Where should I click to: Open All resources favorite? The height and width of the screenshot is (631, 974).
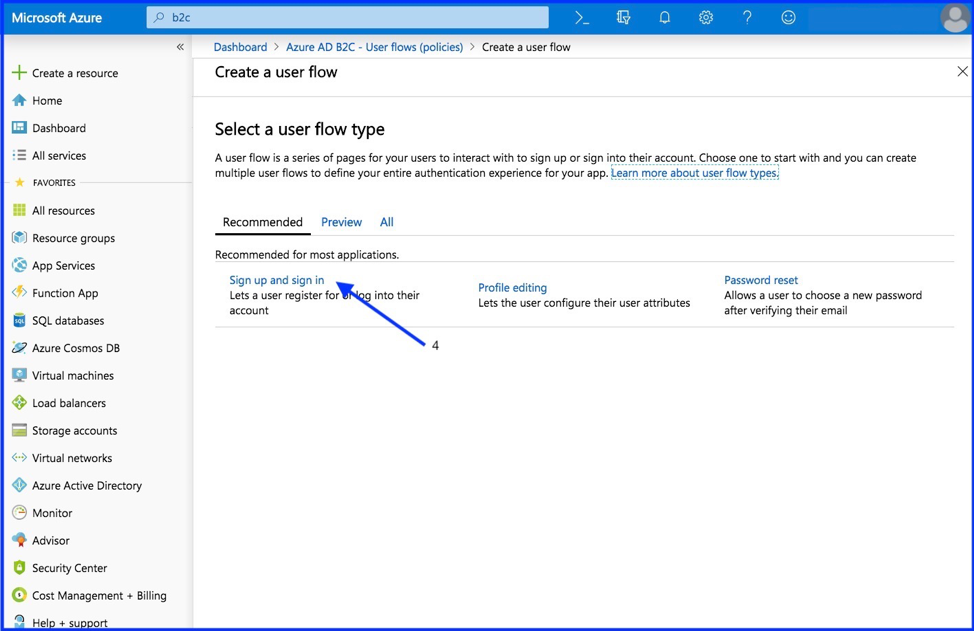pyautogui.click(x=63, y=211)
